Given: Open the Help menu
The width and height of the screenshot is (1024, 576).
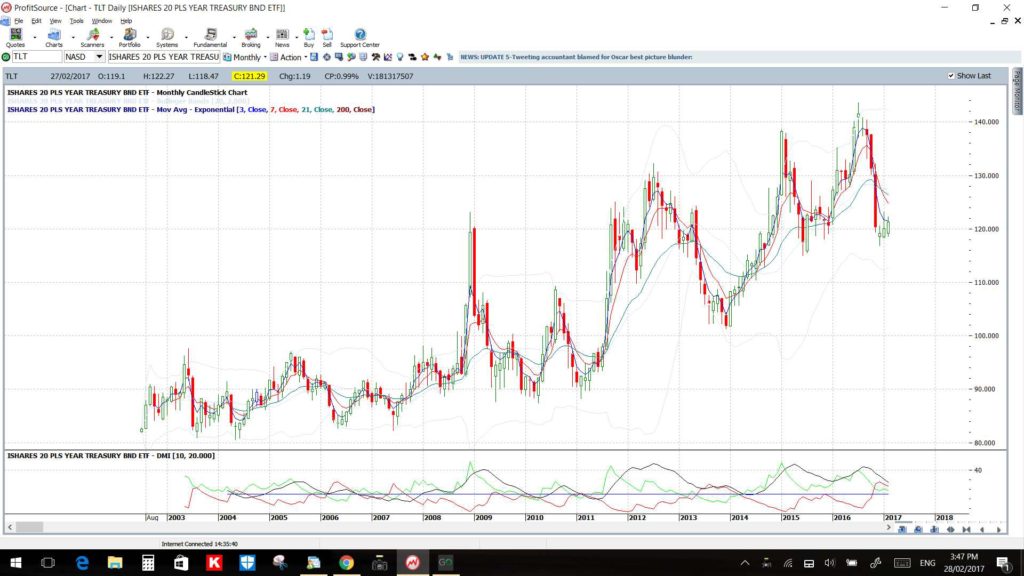Looking at the screenshot, I should (x=126, y=21).
